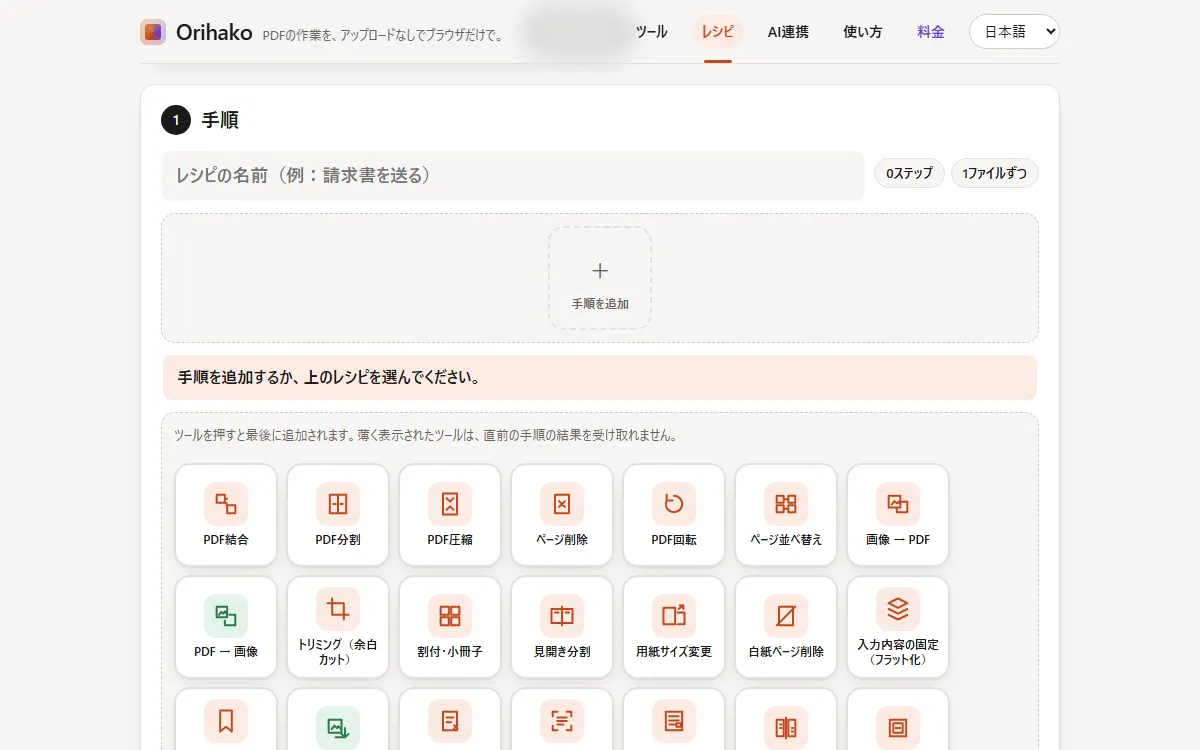Add the PDF分割 (split) tool

pos(338,515)
